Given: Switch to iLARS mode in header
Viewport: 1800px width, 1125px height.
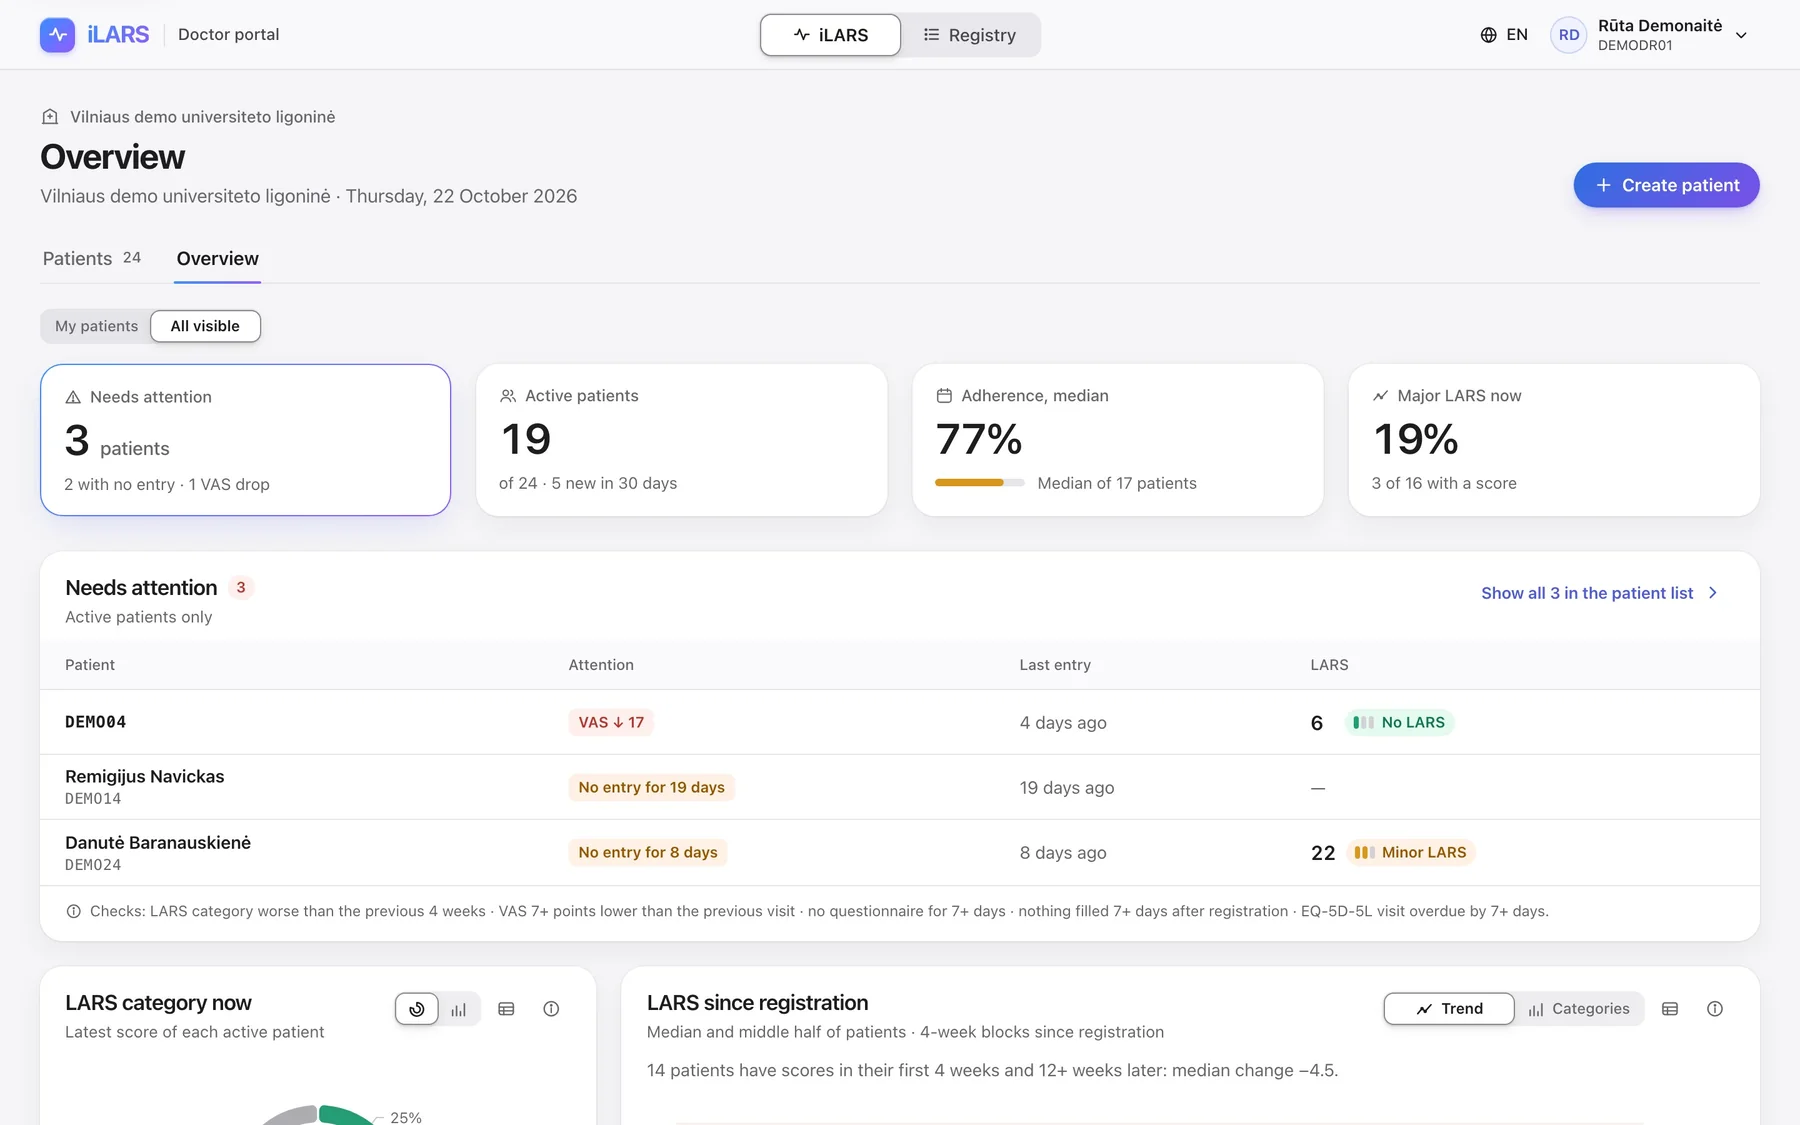Looking at the screenshot, I should pyautogui.click(x=830, y=35).
